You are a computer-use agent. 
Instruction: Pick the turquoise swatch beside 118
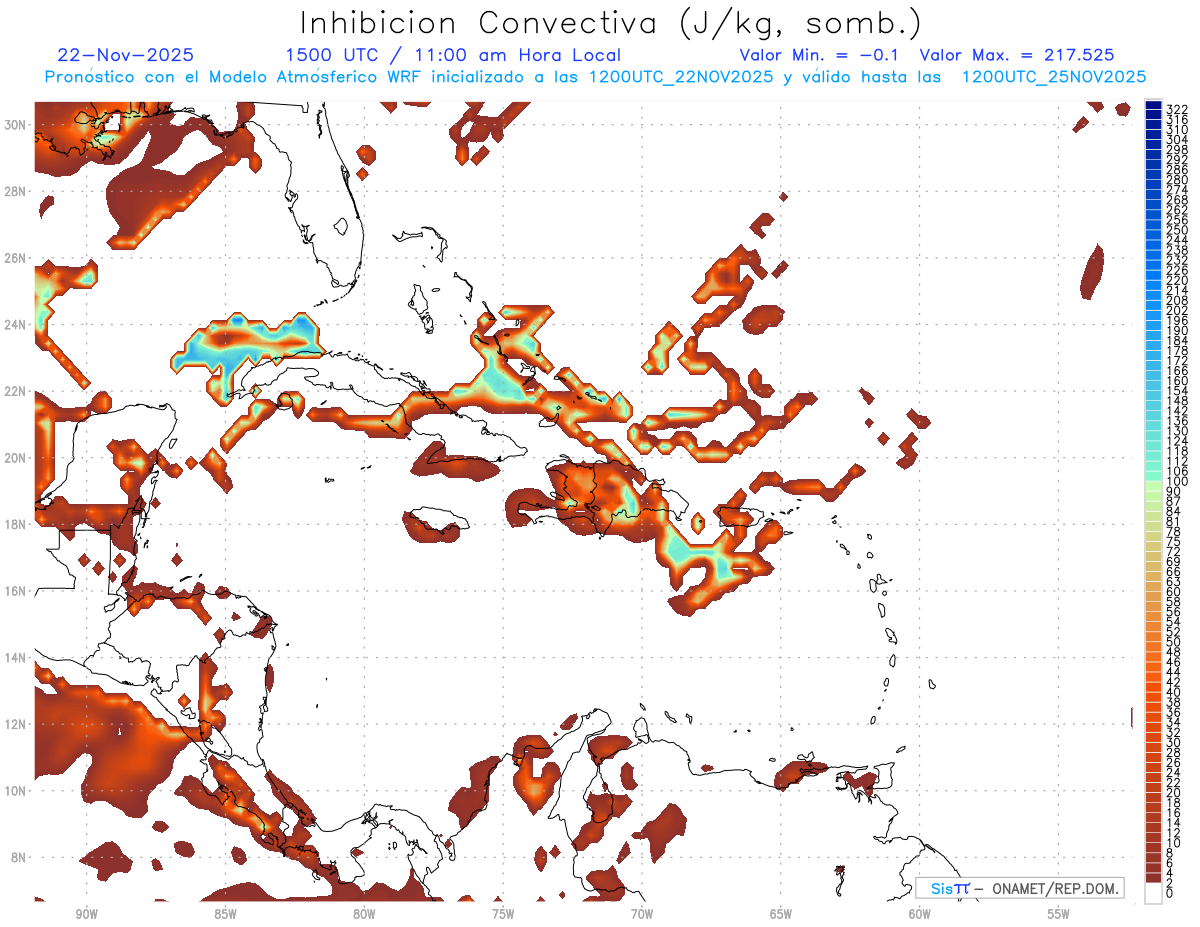[x=1154, y=447]
